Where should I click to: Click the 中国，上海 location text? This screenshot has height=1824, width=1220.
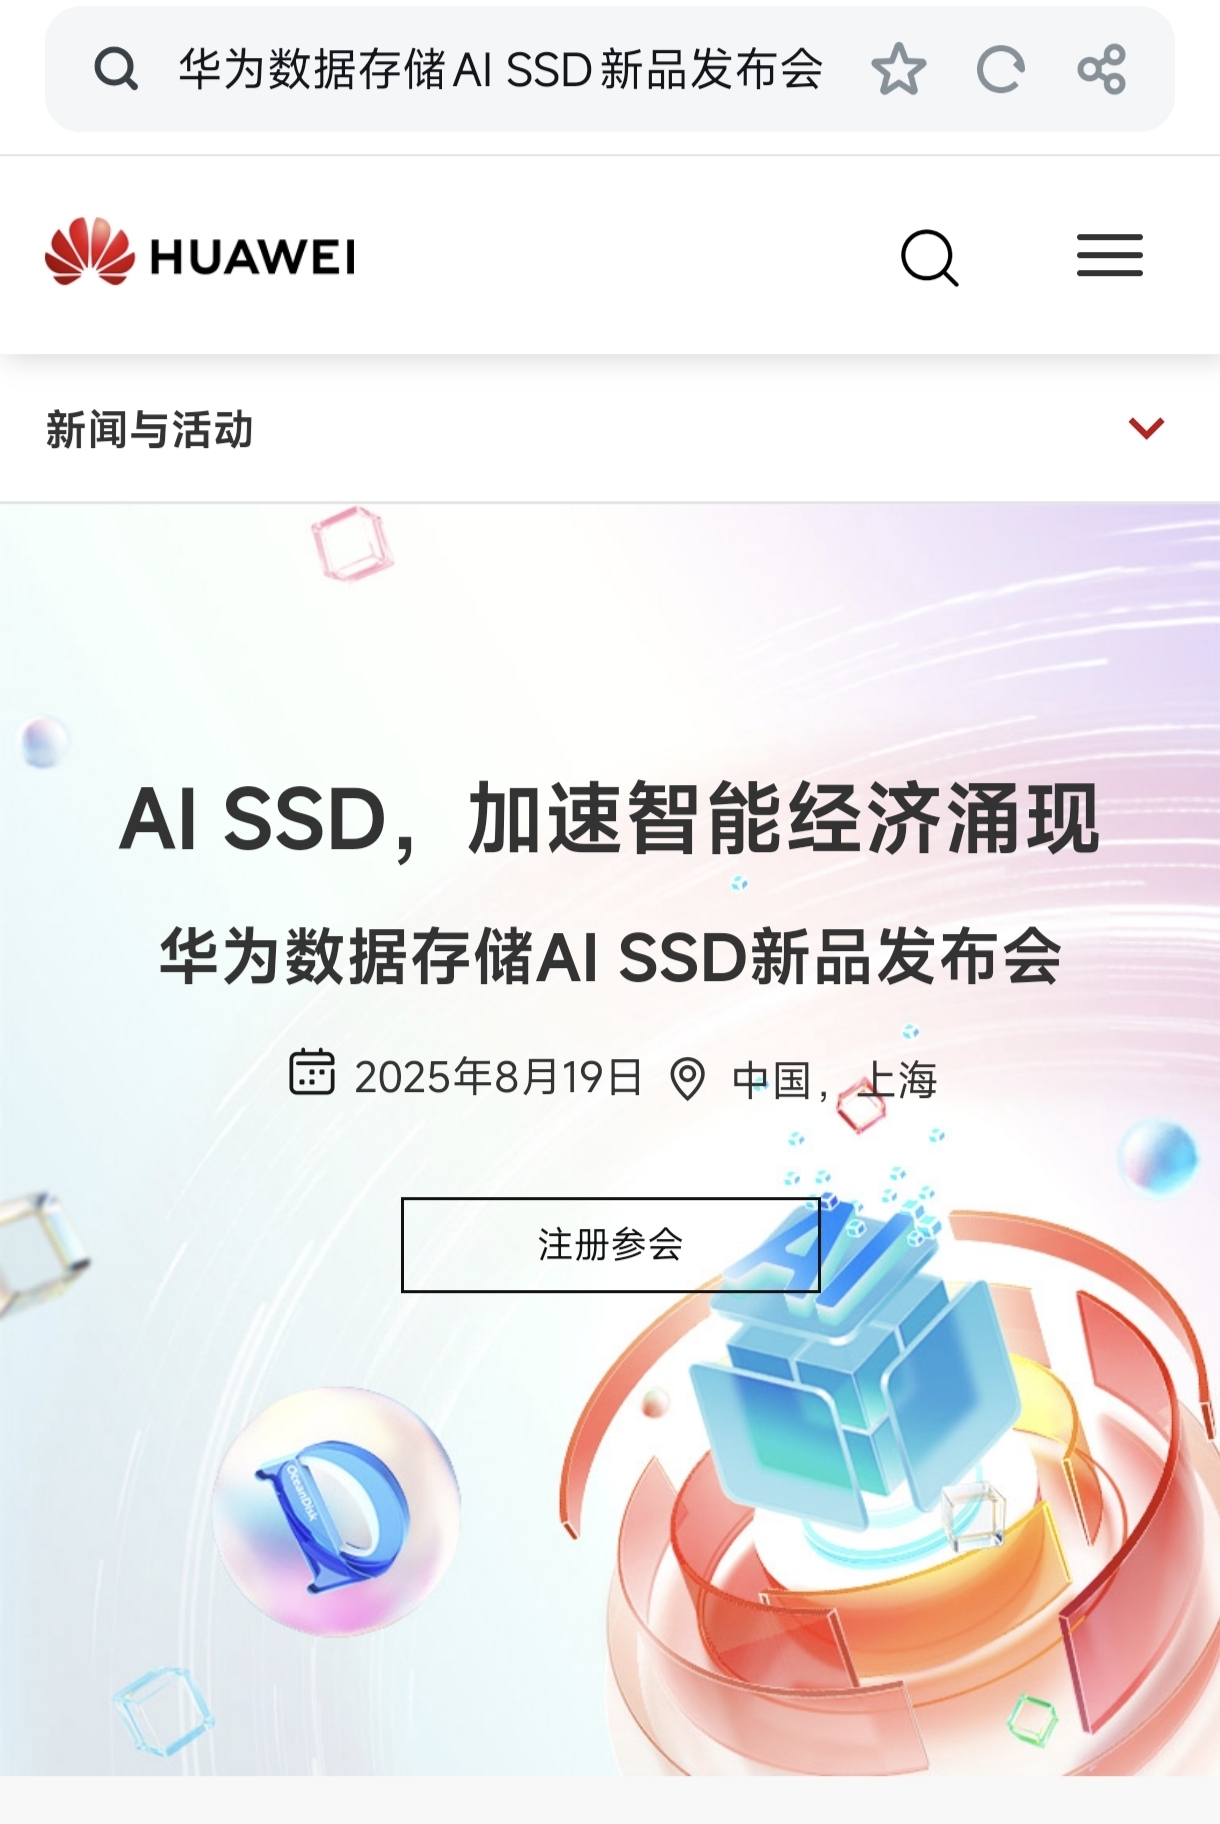click(835, 1080)
